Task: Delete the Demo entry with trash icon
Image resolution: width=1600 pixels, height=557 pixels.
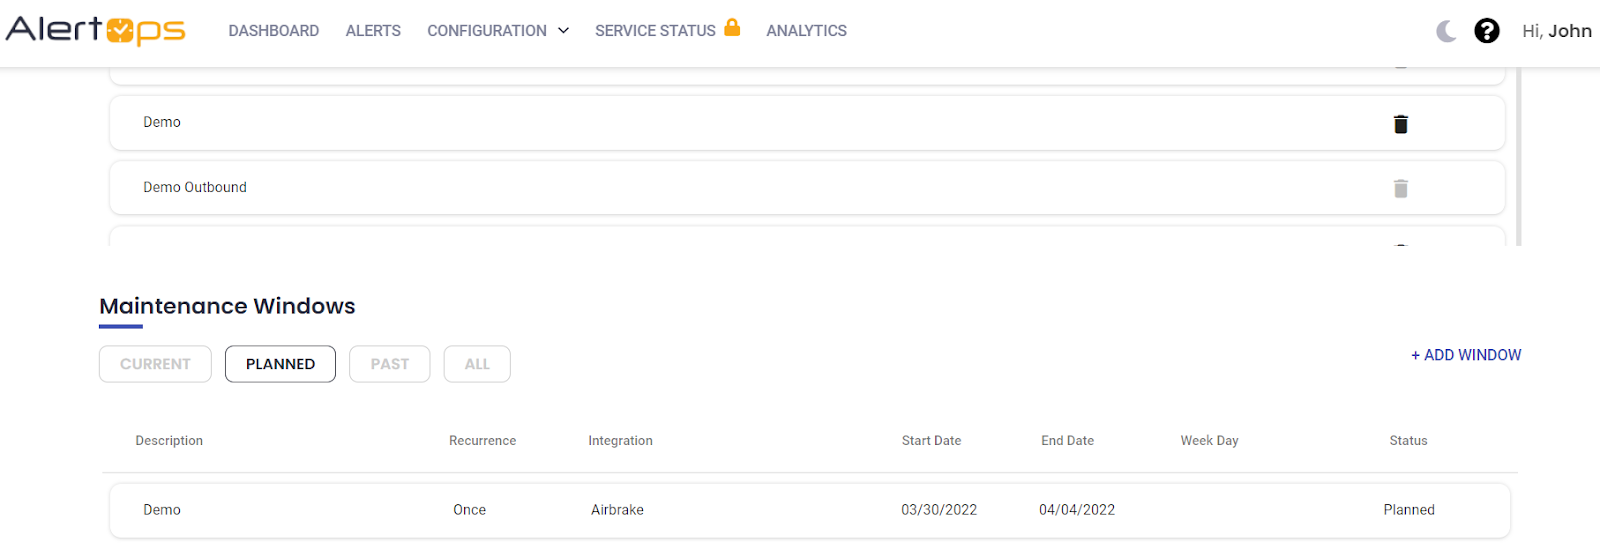Action: (x=1400, y=124)
